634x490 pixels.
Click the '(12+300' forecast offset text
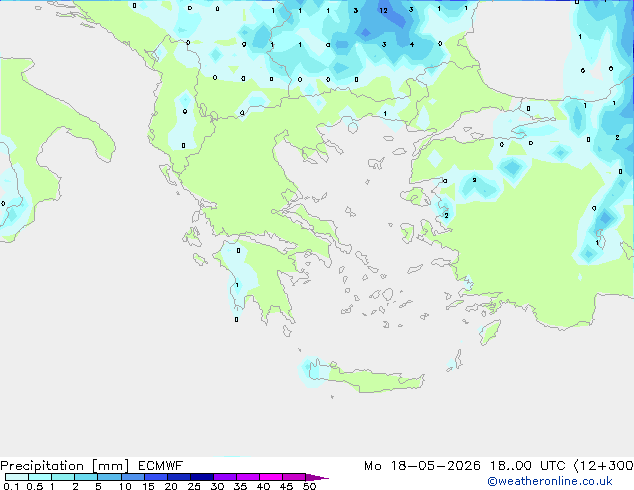[604, 466]
